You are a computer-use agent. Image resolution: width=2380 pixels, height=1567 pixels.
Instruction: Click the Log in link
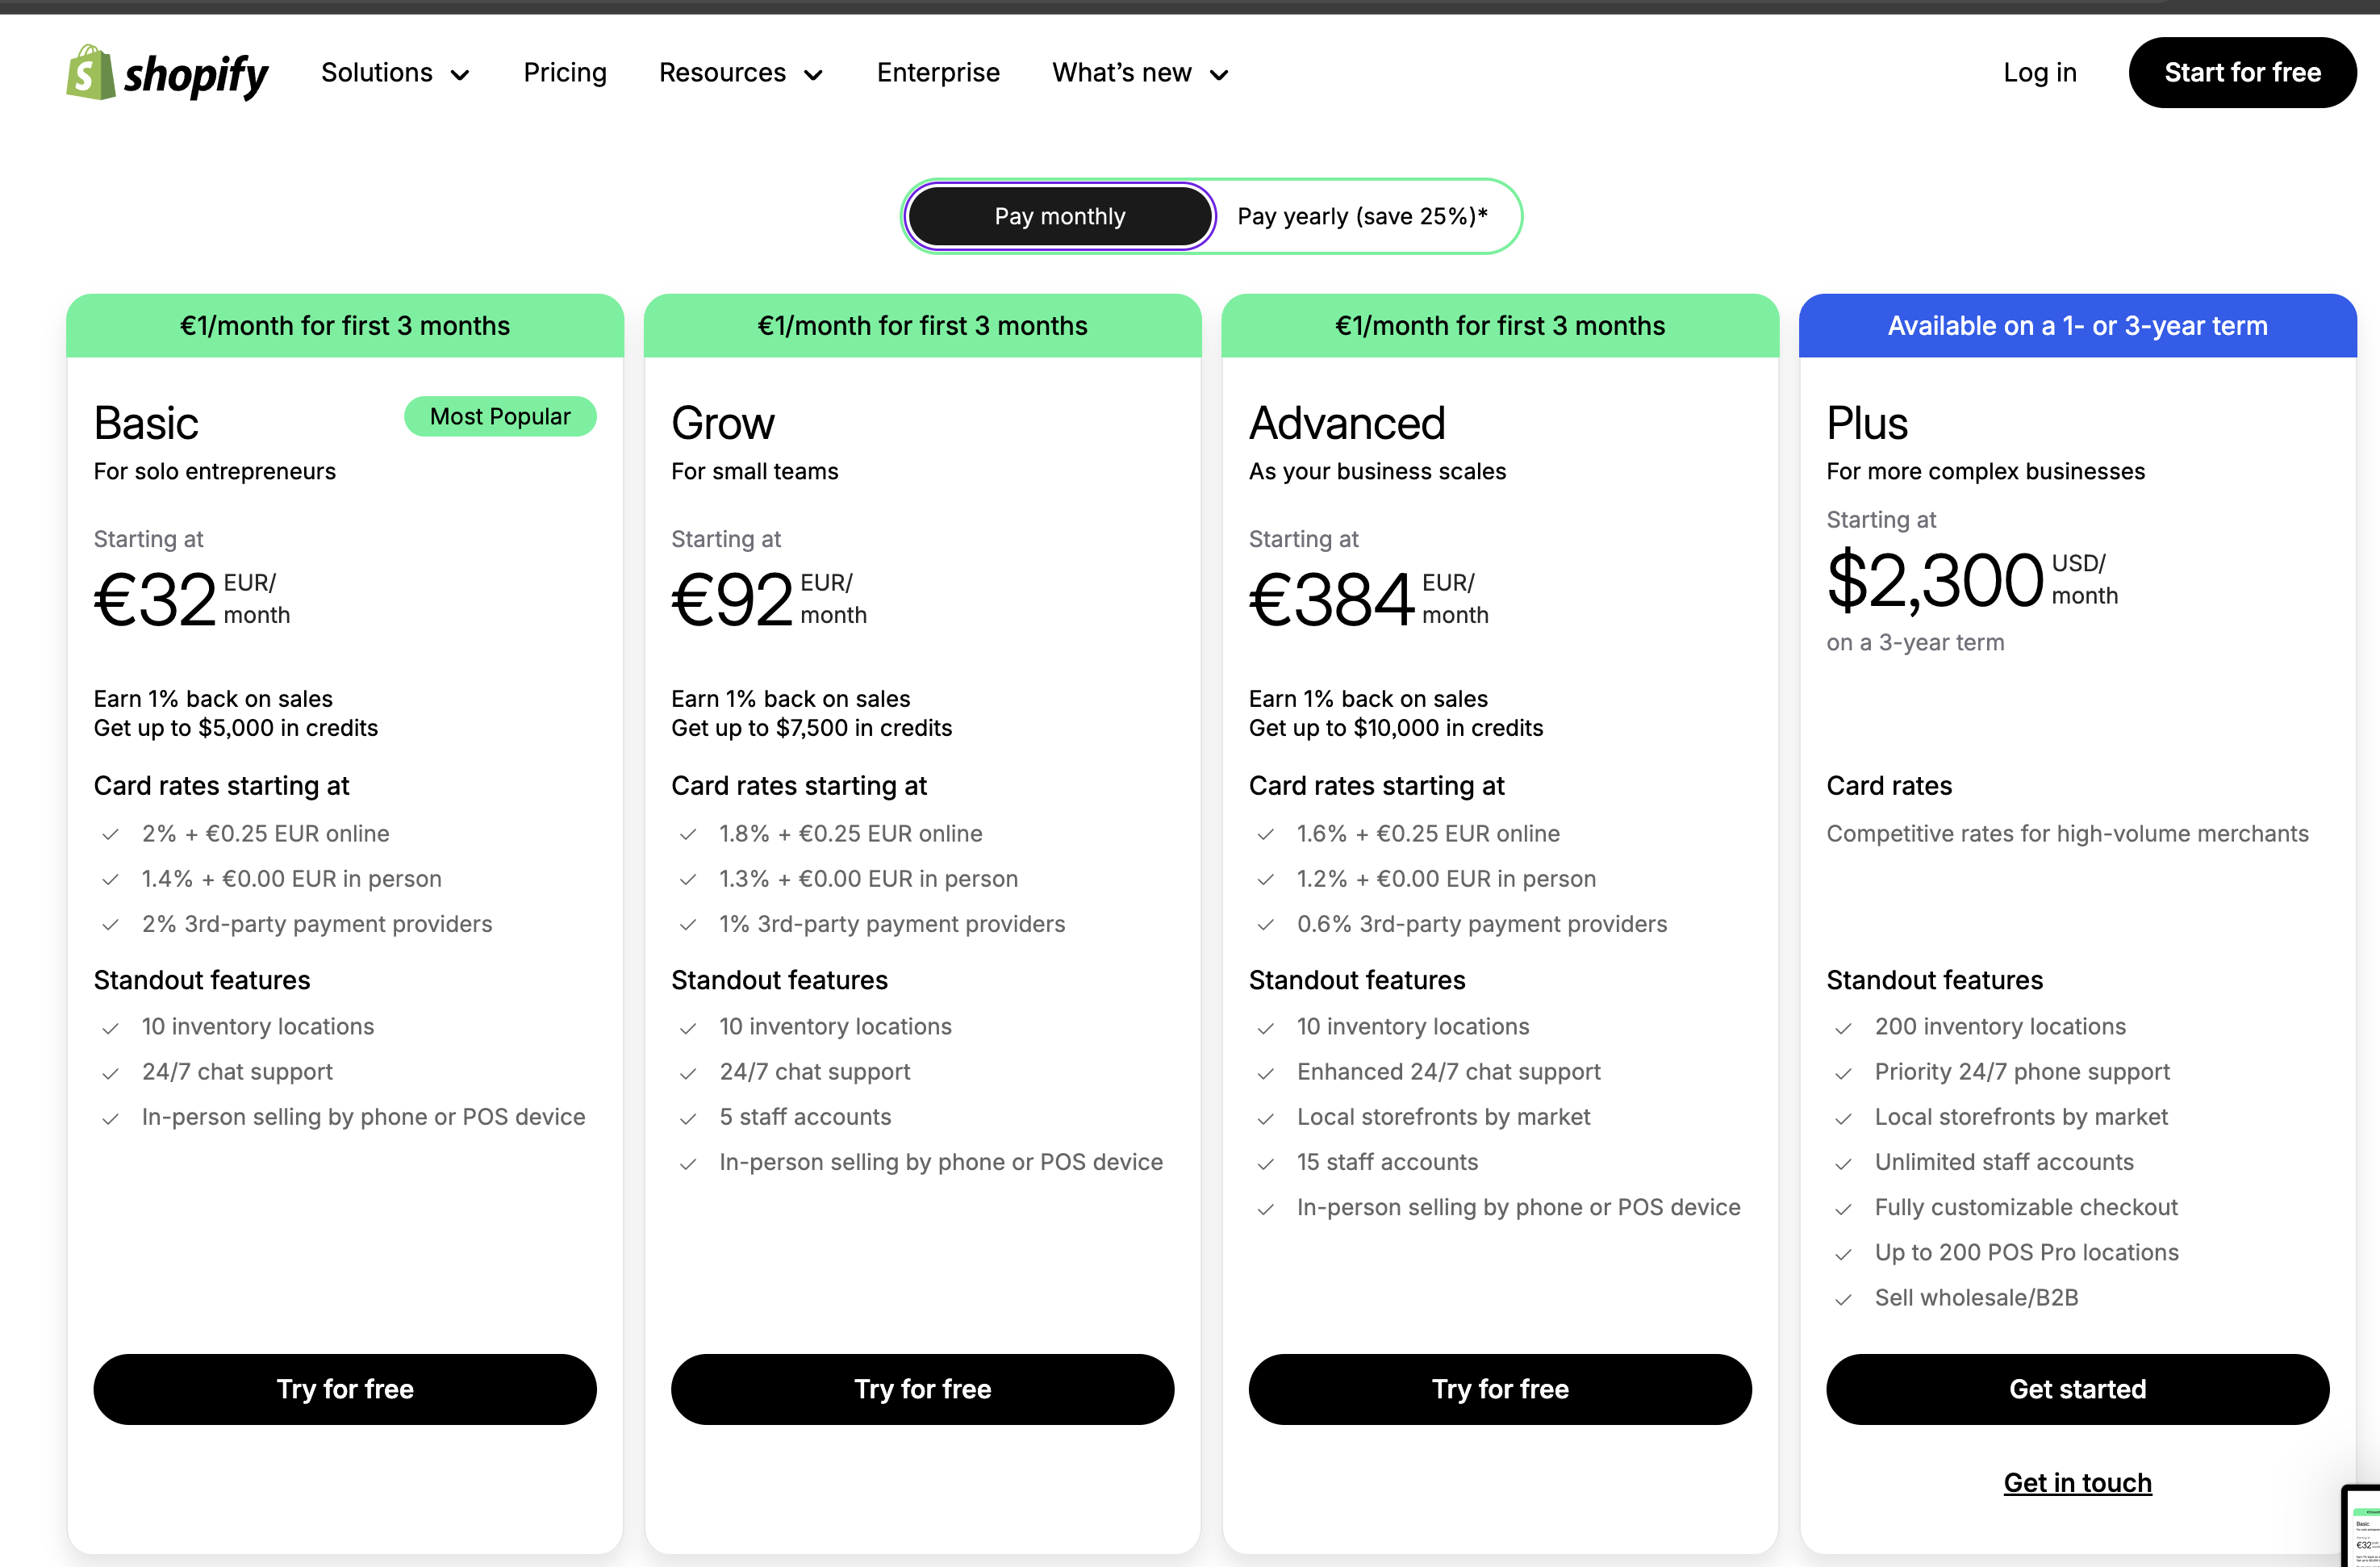pos(2039,73)
